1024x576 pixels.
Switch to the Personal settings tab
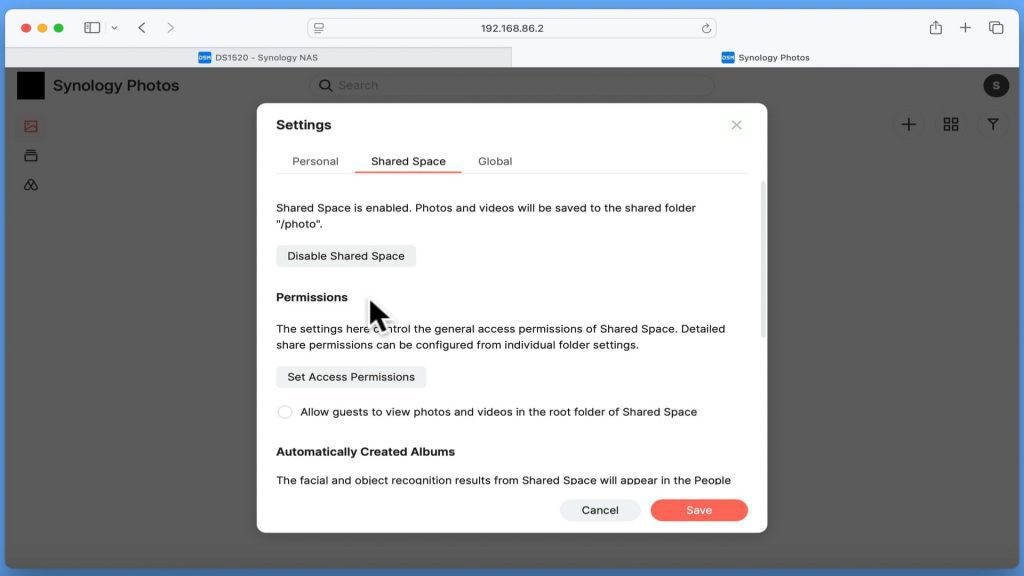point(315,161)
